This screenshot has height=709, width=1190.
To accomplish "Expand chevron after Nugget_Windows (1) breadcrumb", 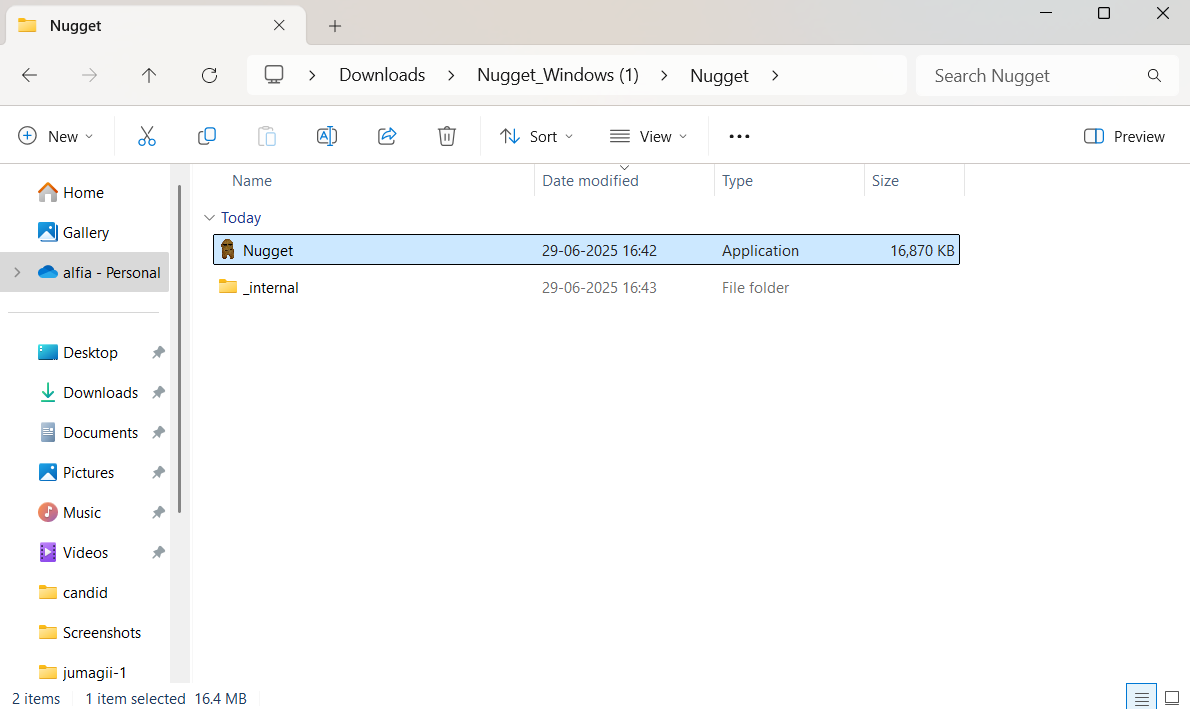I will 665,75.
